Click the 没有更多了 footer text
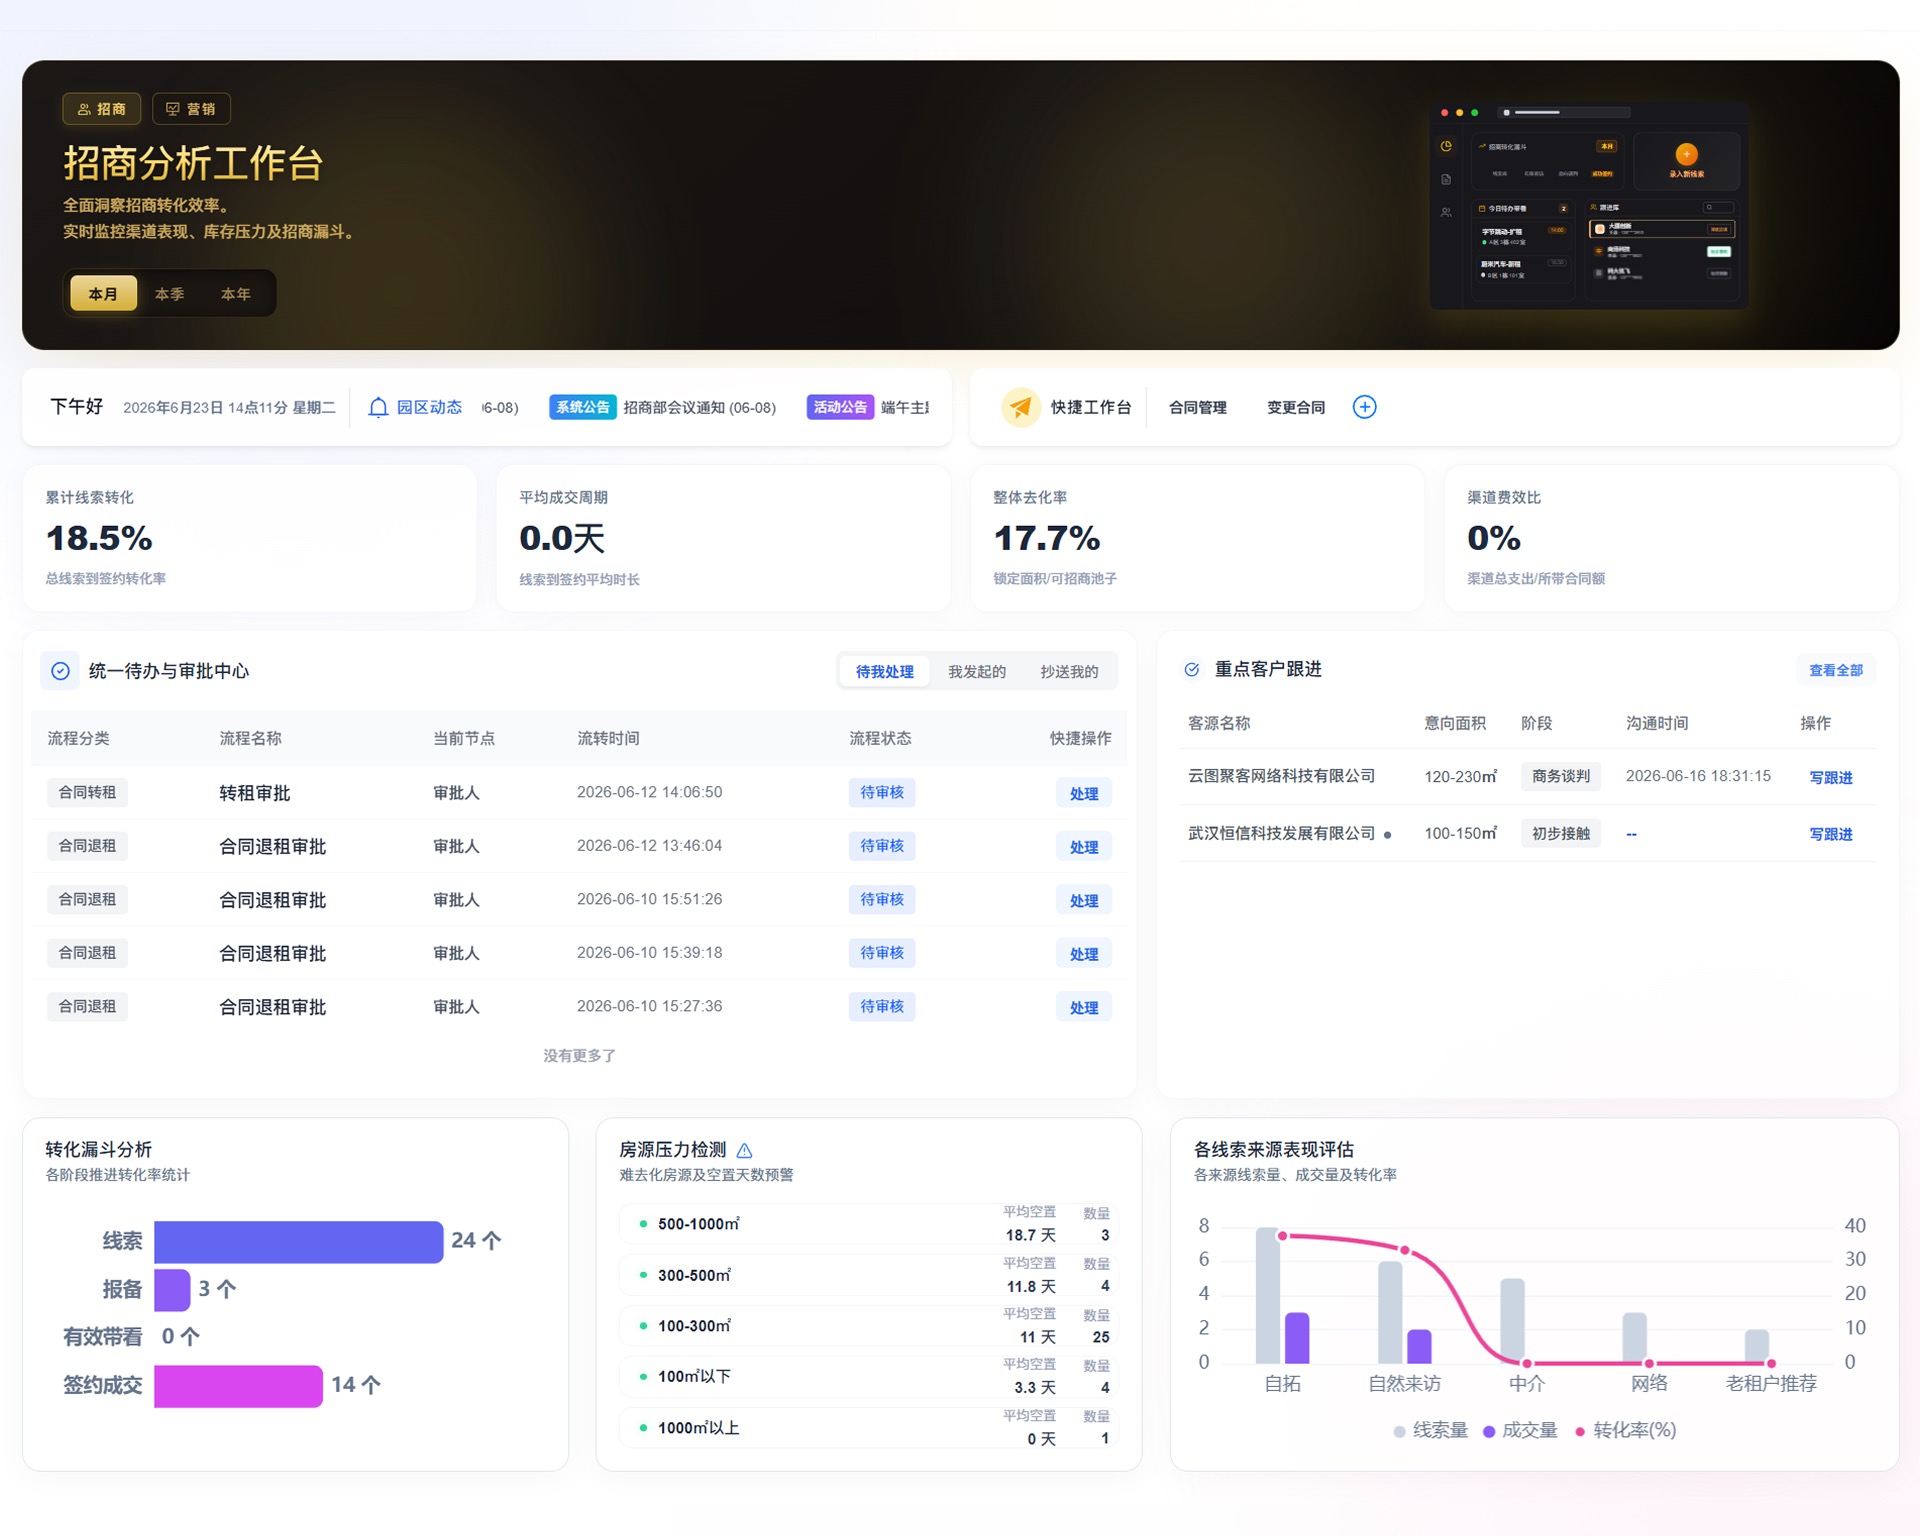 point(579,1056)
